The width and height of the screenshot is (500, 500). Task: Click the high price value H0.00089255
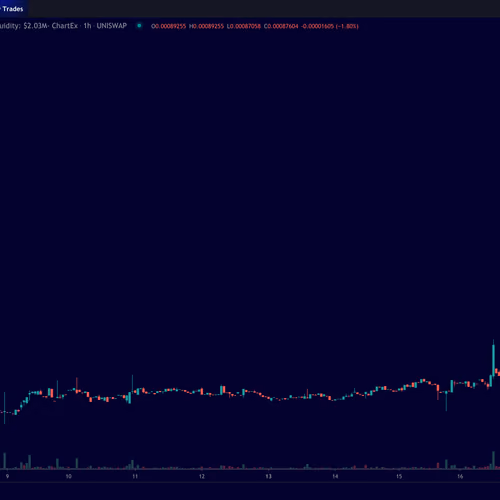pyautogui.click(x=206, y=26)
